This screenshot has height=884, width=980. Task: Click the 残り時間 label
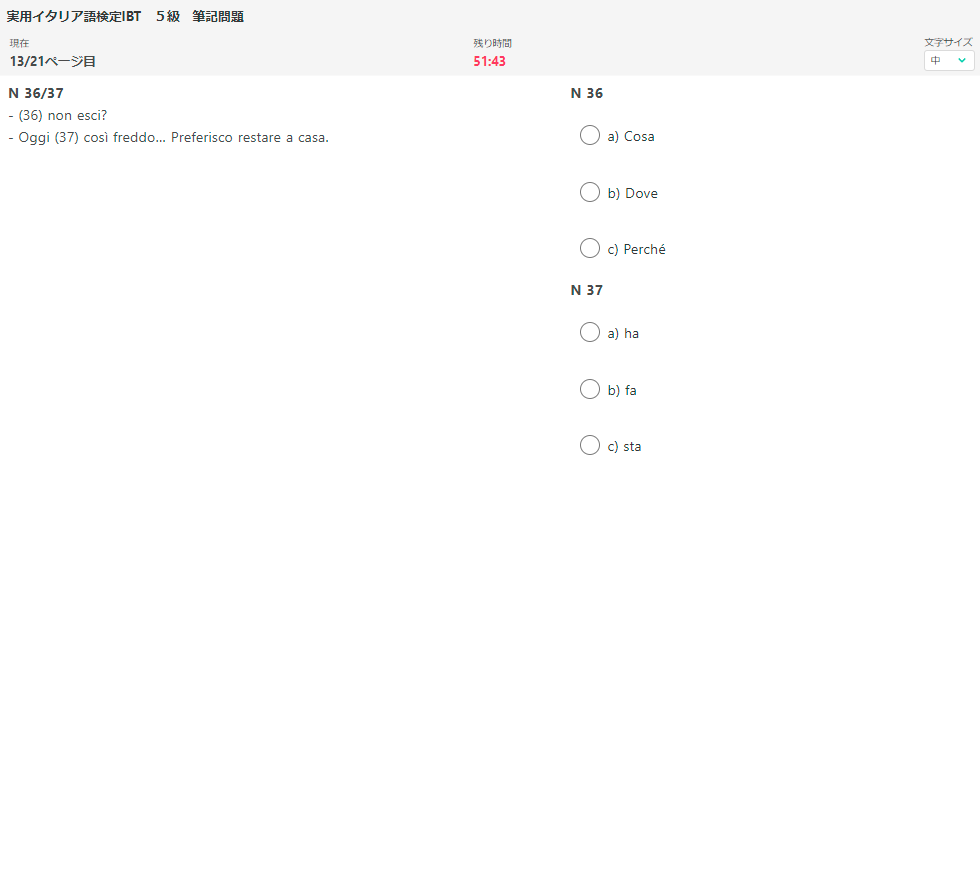point(492,43)
